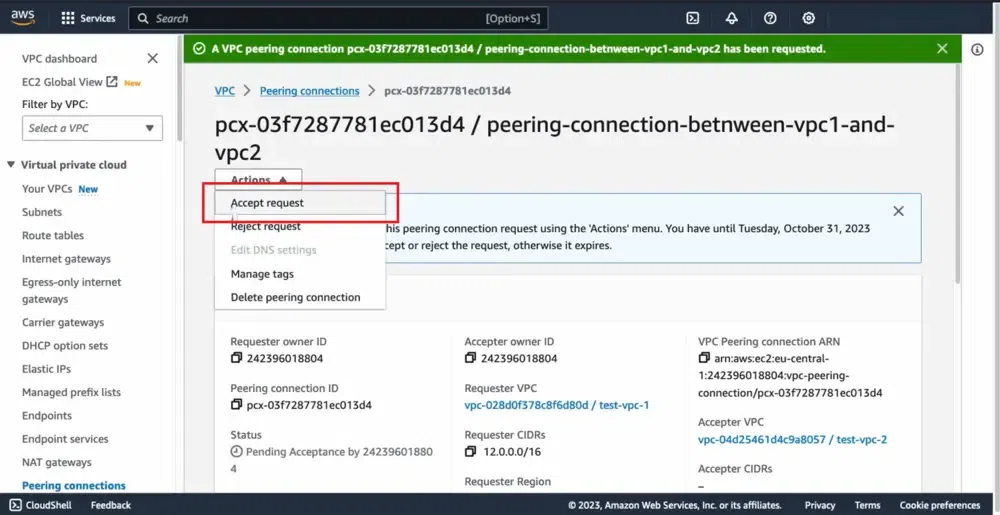The width and height of the screenshot is (1000, 515).
Task: Dismiss the green success banner
Action: click(x=942, y=48)
